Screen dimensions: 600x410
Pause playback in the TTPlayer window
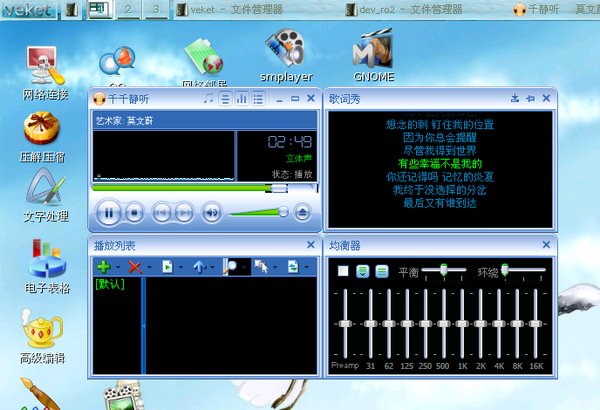[x=109, y=212]
